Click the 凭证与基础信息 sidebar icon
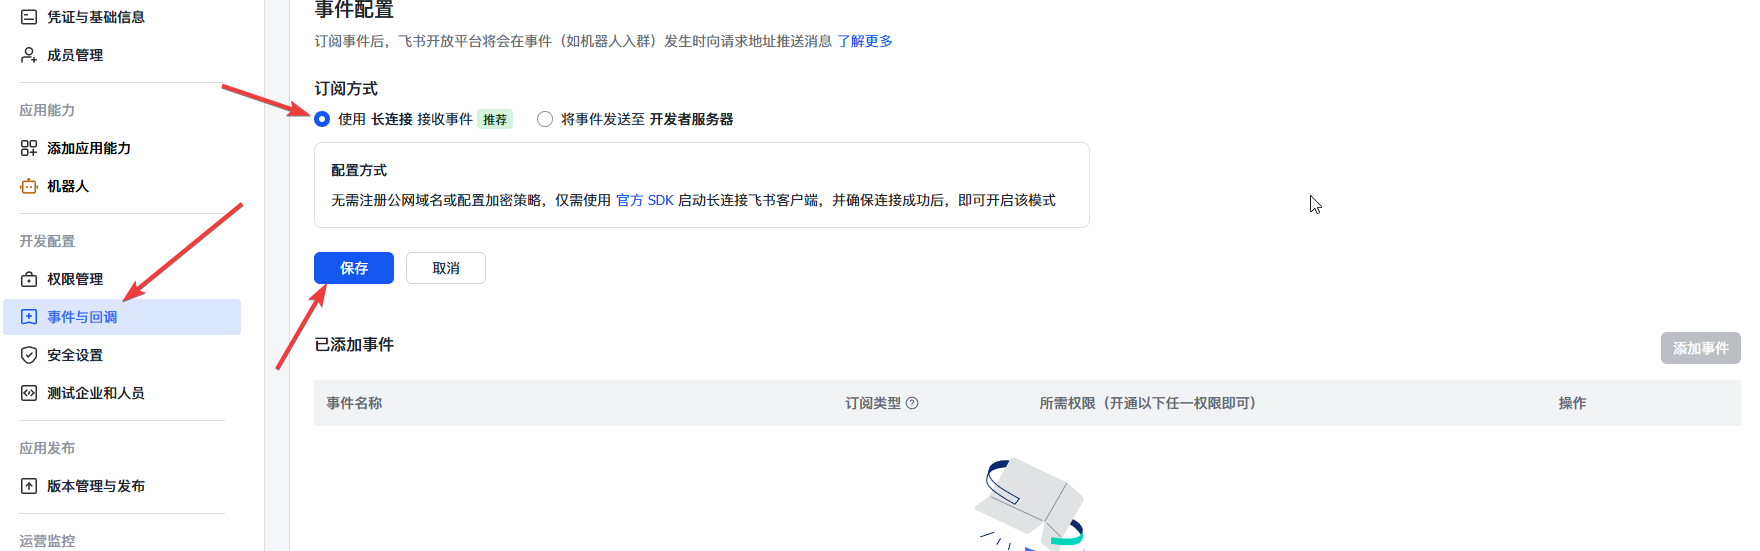This screenshot has height=551, width=1760. click(x=29, y=17)
